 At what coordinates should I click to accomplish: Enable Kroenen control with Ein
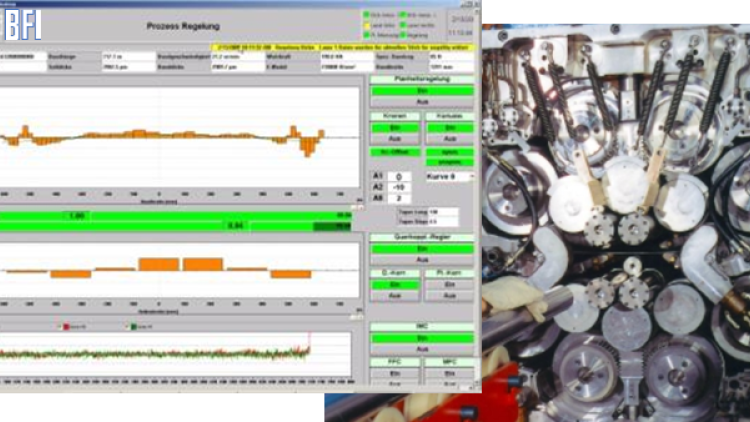click(x=394, y=128)
